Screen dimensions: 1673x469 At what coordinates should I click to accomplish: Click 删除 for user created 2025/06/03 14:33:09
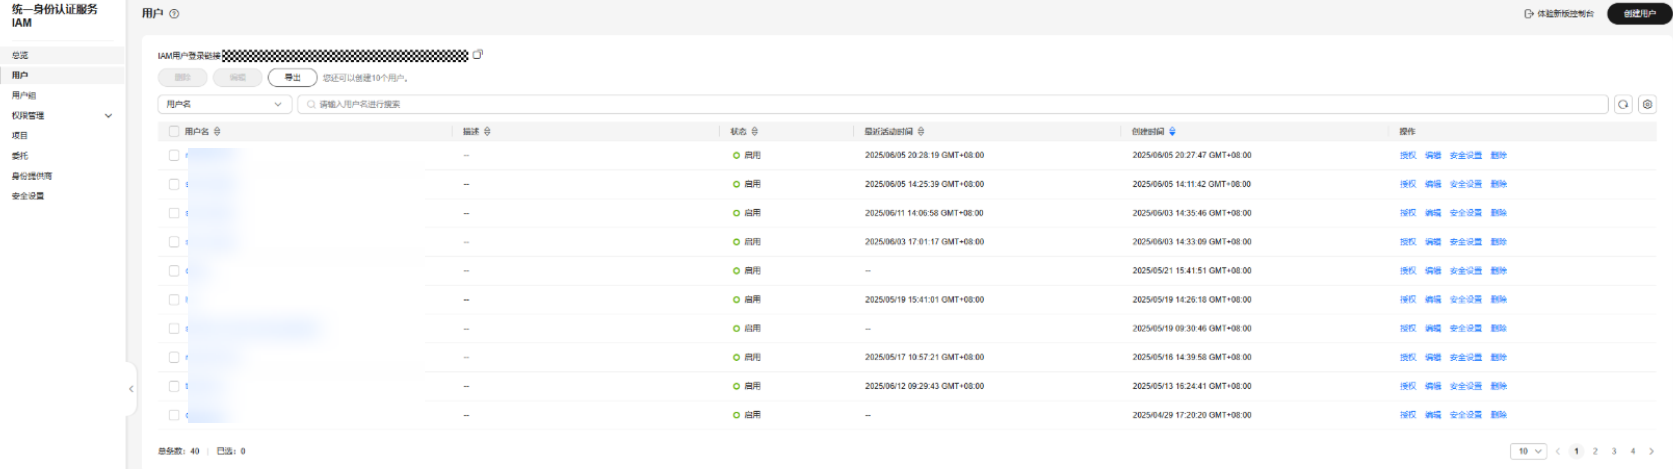[x=1498, y=242]
